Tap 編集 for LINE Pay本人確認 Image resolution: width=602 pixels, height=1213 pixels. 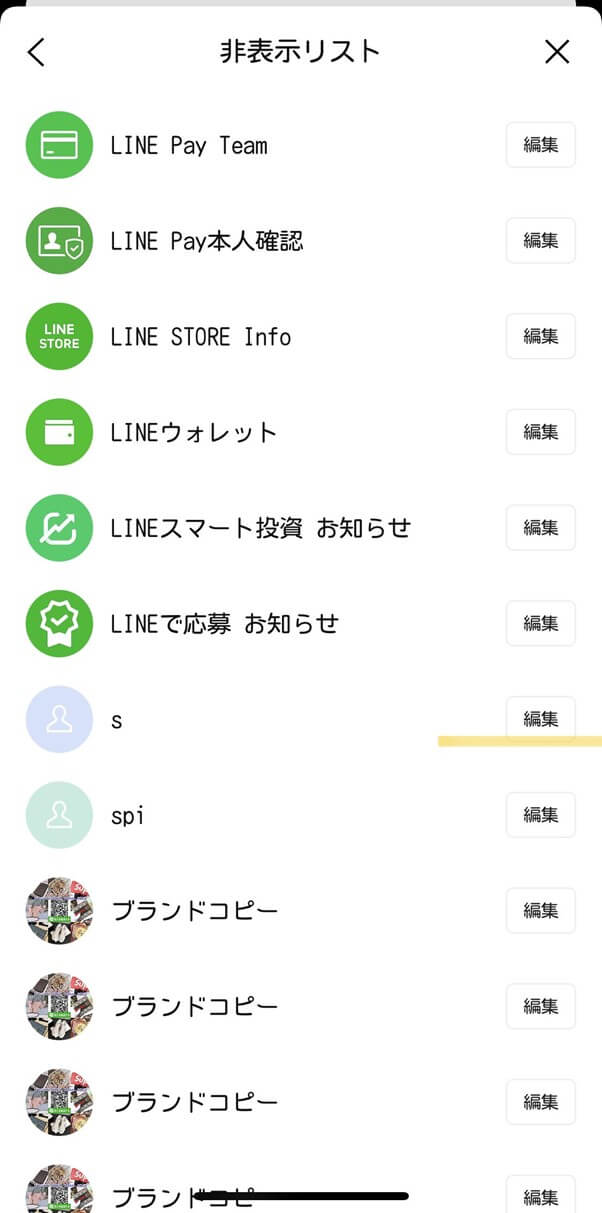(x=540, y=240)
